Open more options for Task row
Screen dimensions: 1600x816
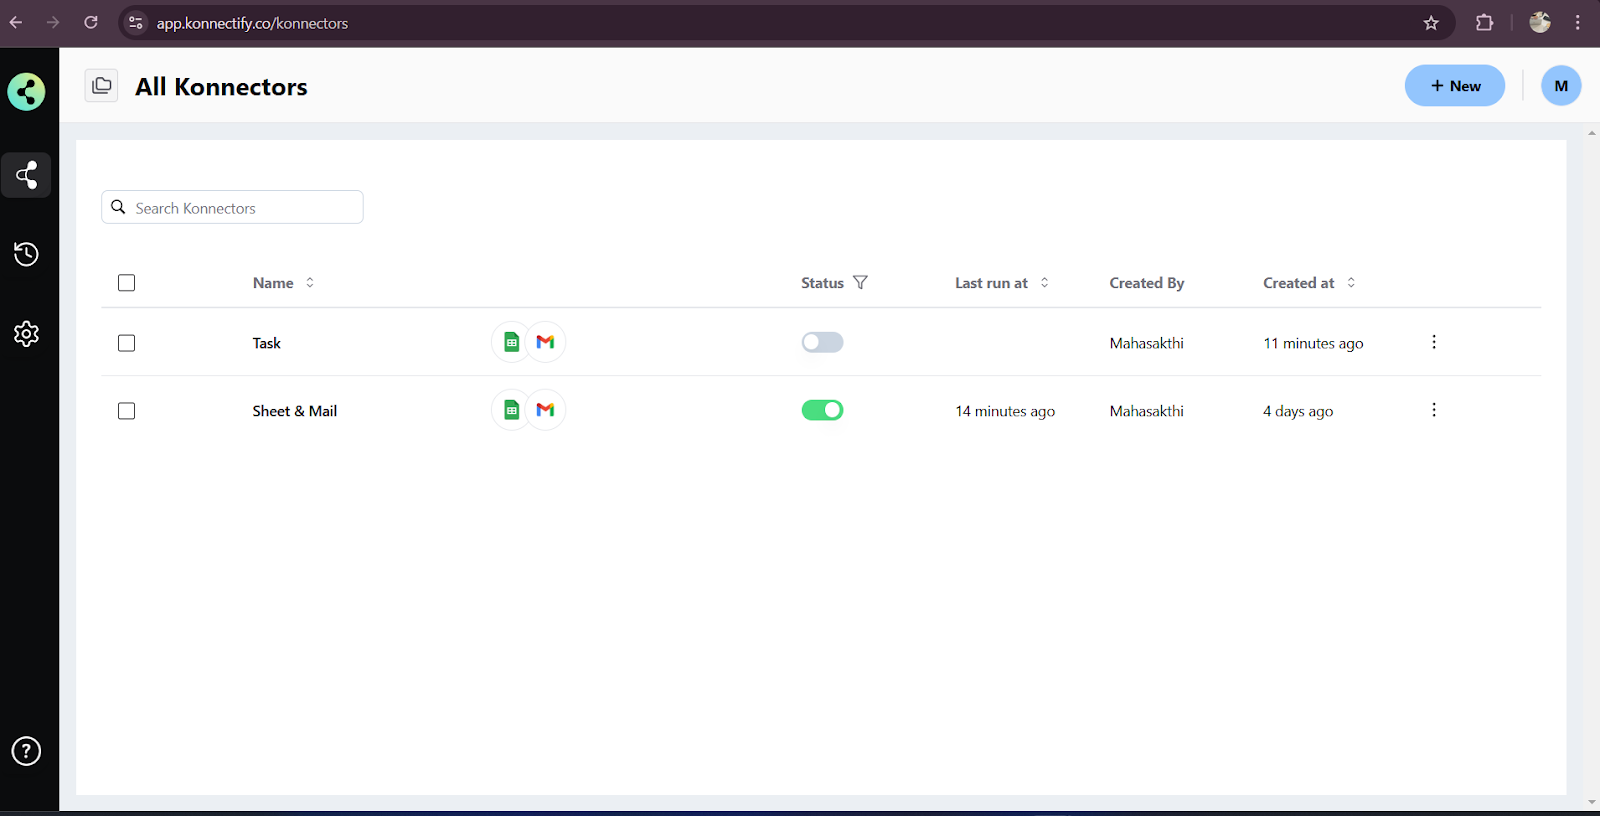1434,342
